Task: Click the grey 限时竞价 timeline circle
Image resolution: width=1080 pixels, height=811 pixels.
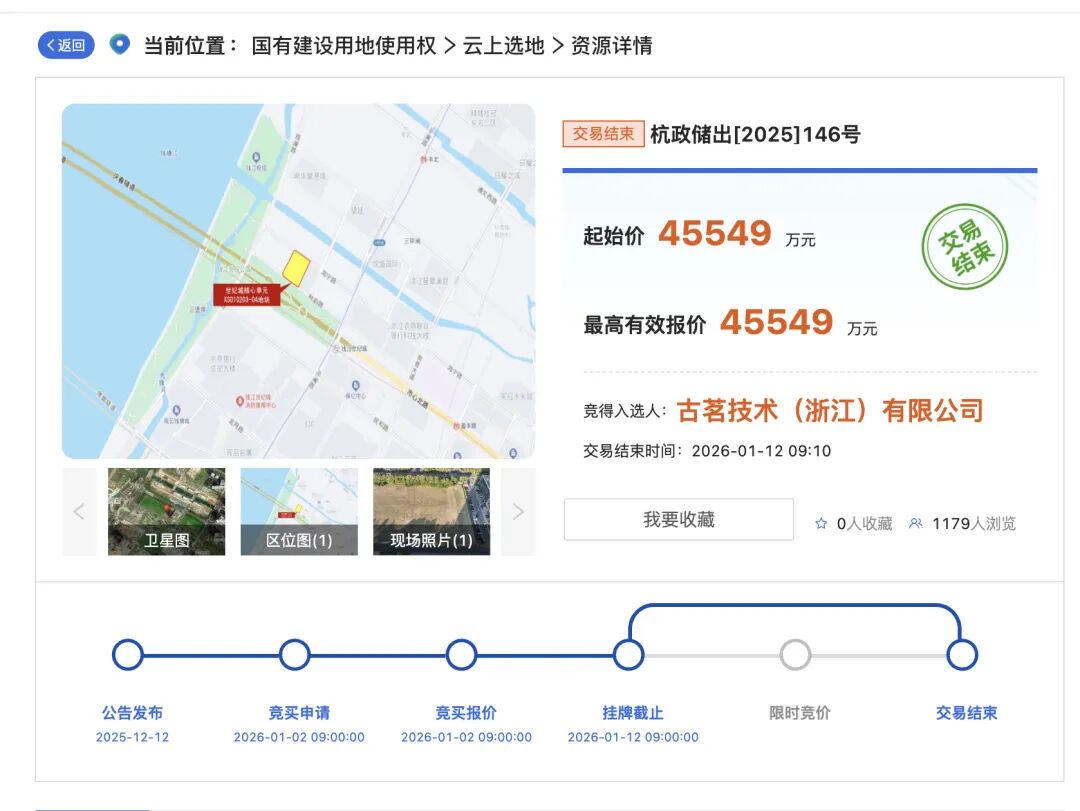Action: (796, 655)
